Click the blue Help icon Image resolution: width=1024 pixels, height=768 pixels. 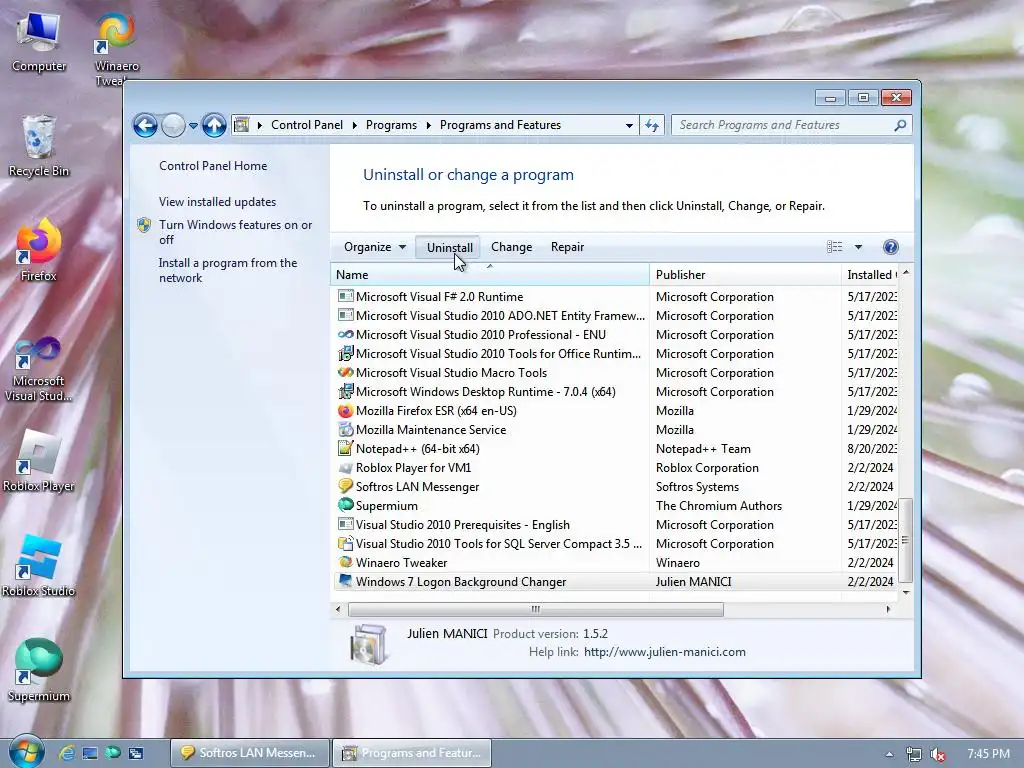[891, 247]
